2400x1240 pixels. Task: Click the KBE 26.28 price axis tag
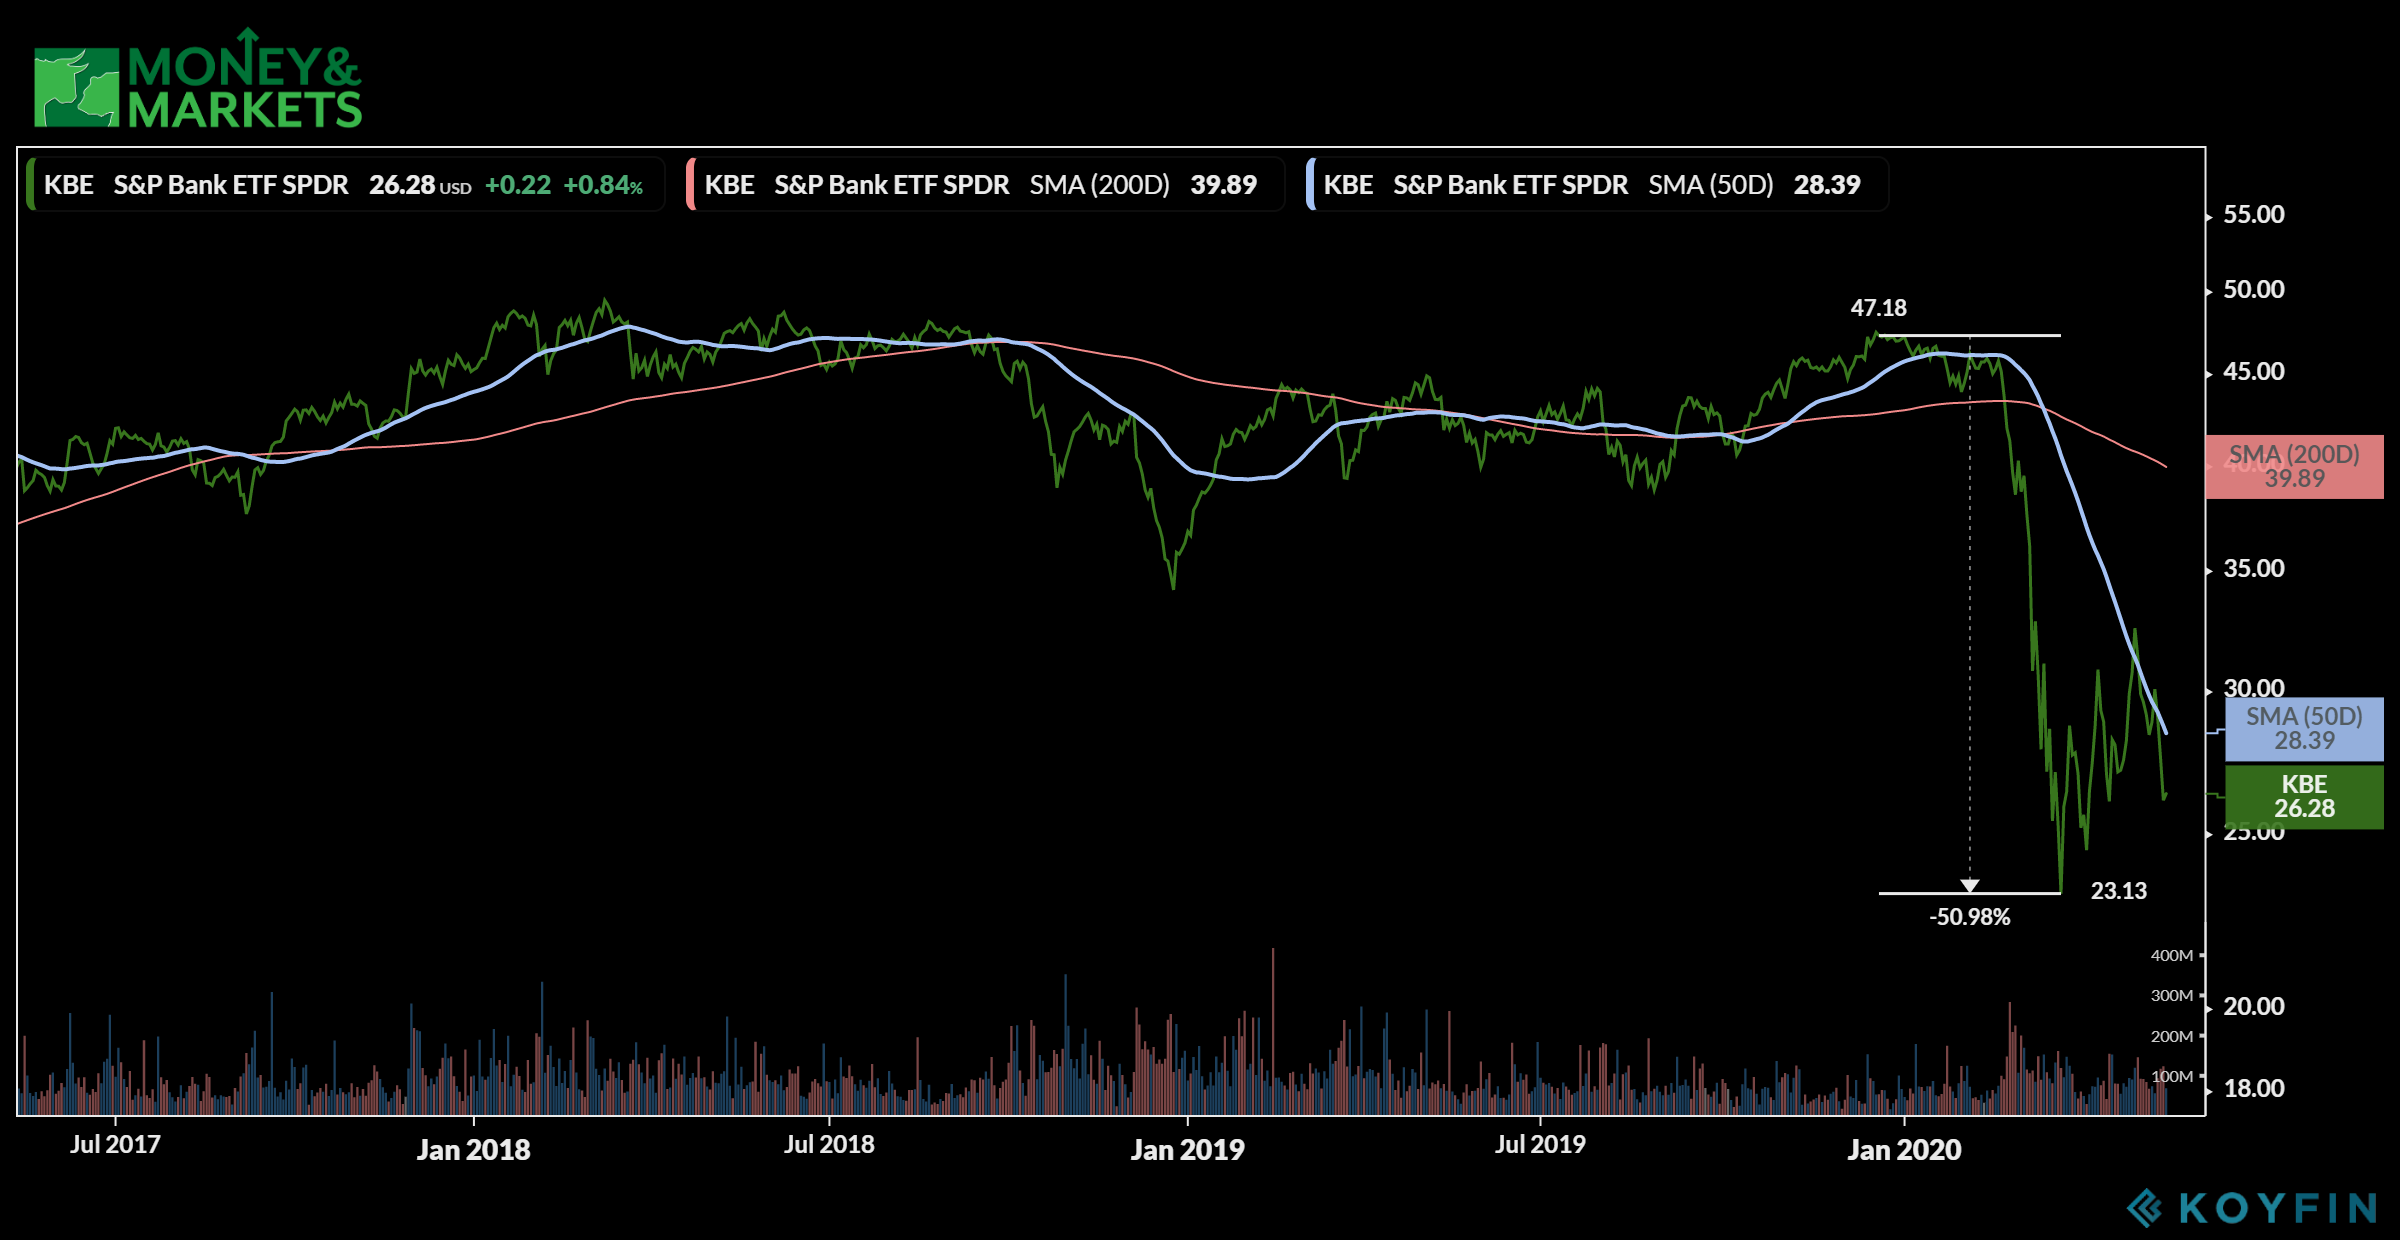(2304, 797)
